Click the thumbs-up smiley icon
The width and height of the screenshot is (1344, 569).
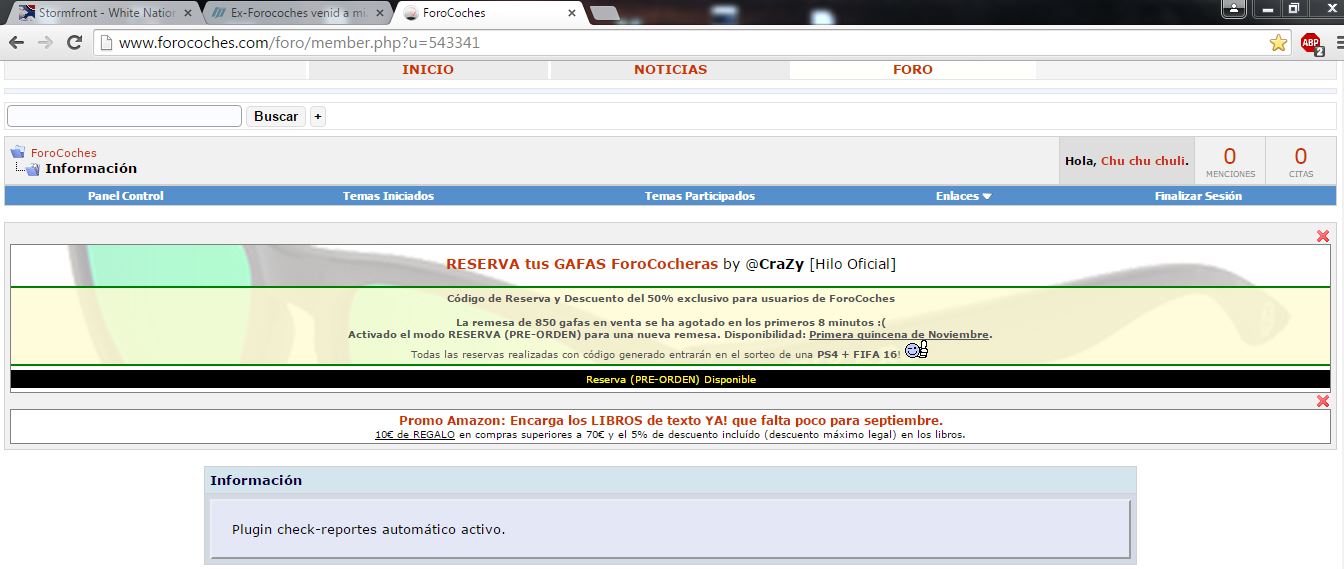(916, 350)
